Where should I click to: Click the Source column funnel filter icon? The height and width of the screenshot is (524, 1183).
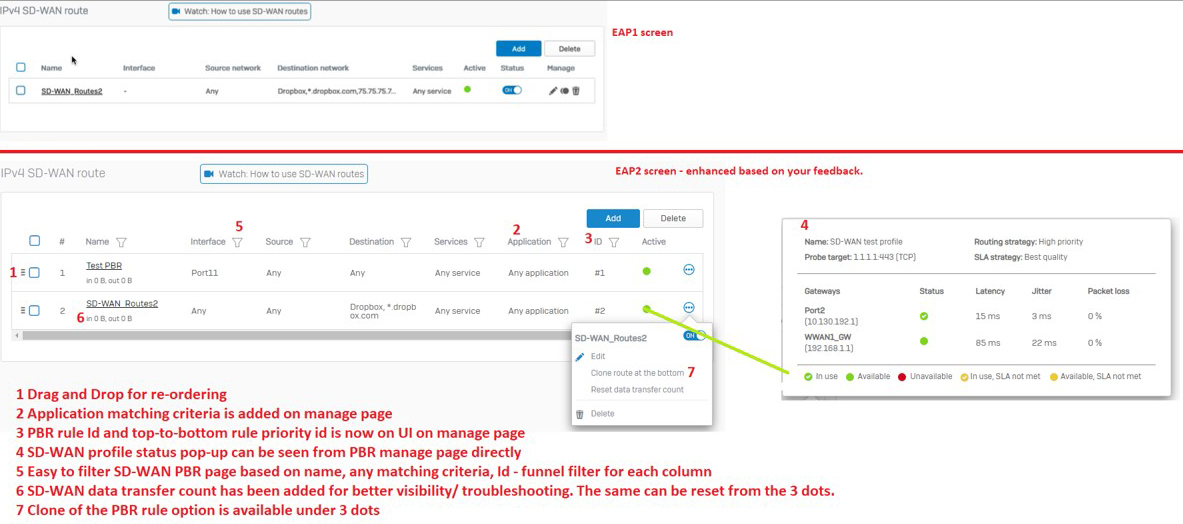click(305, 242)
